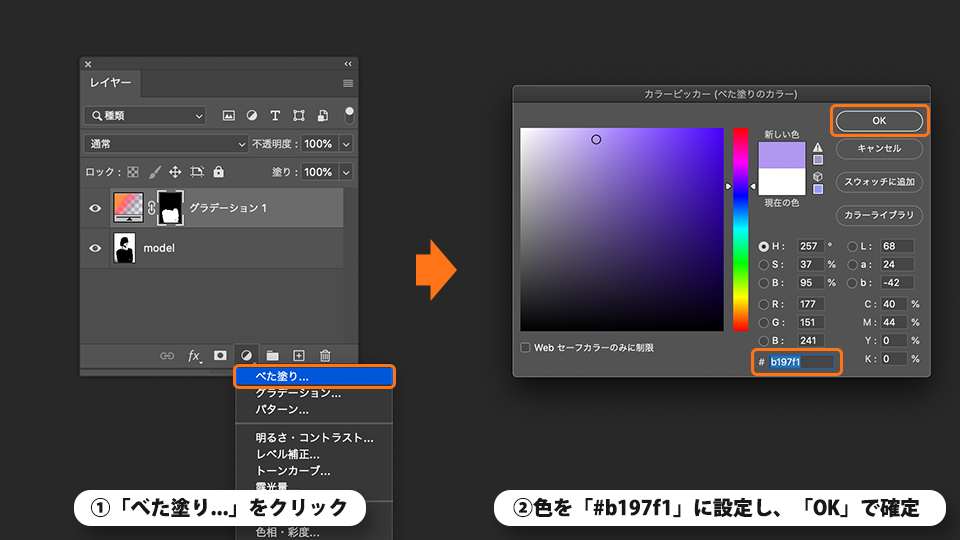Image resolution: width=960 pixels, height=540 pixels.
Task: Click the new group folder icon
Action: tap(272, 356)
